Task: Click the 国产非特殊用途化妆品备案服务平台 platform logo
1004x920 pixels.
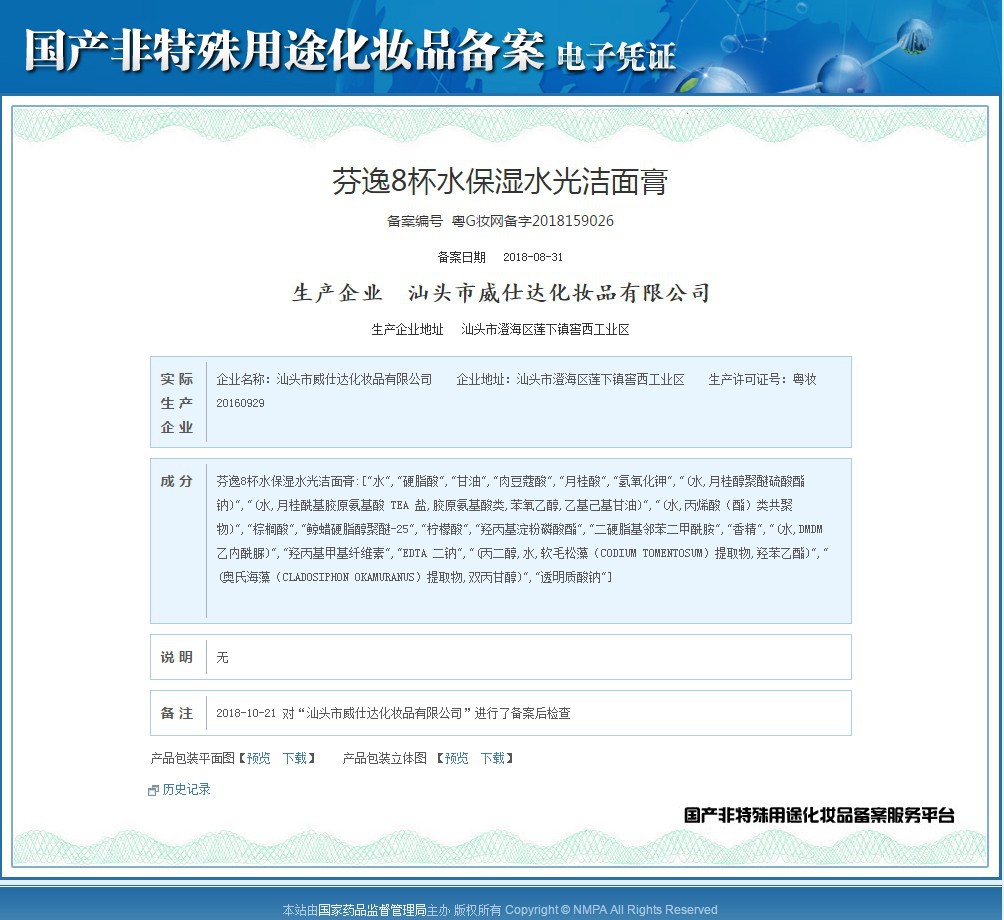Action: click(819, 815)
